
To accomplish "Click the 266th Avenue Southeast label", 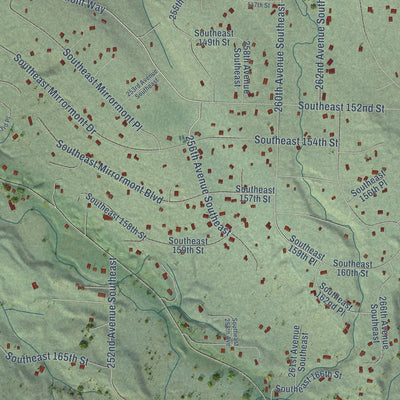I will [x=380, y=323].
